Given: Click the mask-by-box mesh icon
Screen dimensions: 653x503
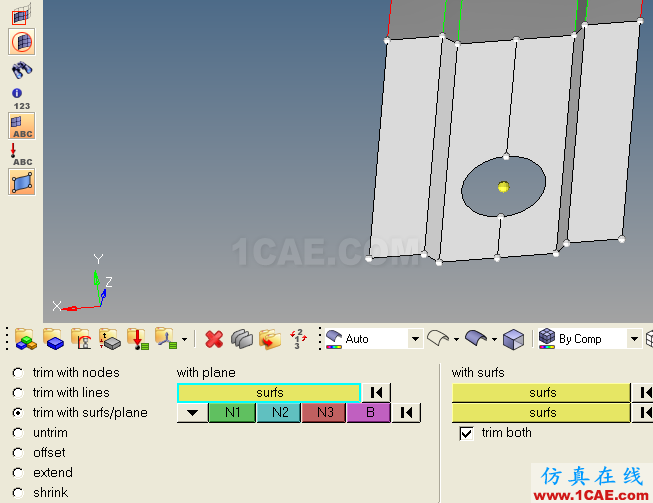Looking at the screenshot, I should coord(21,14).
